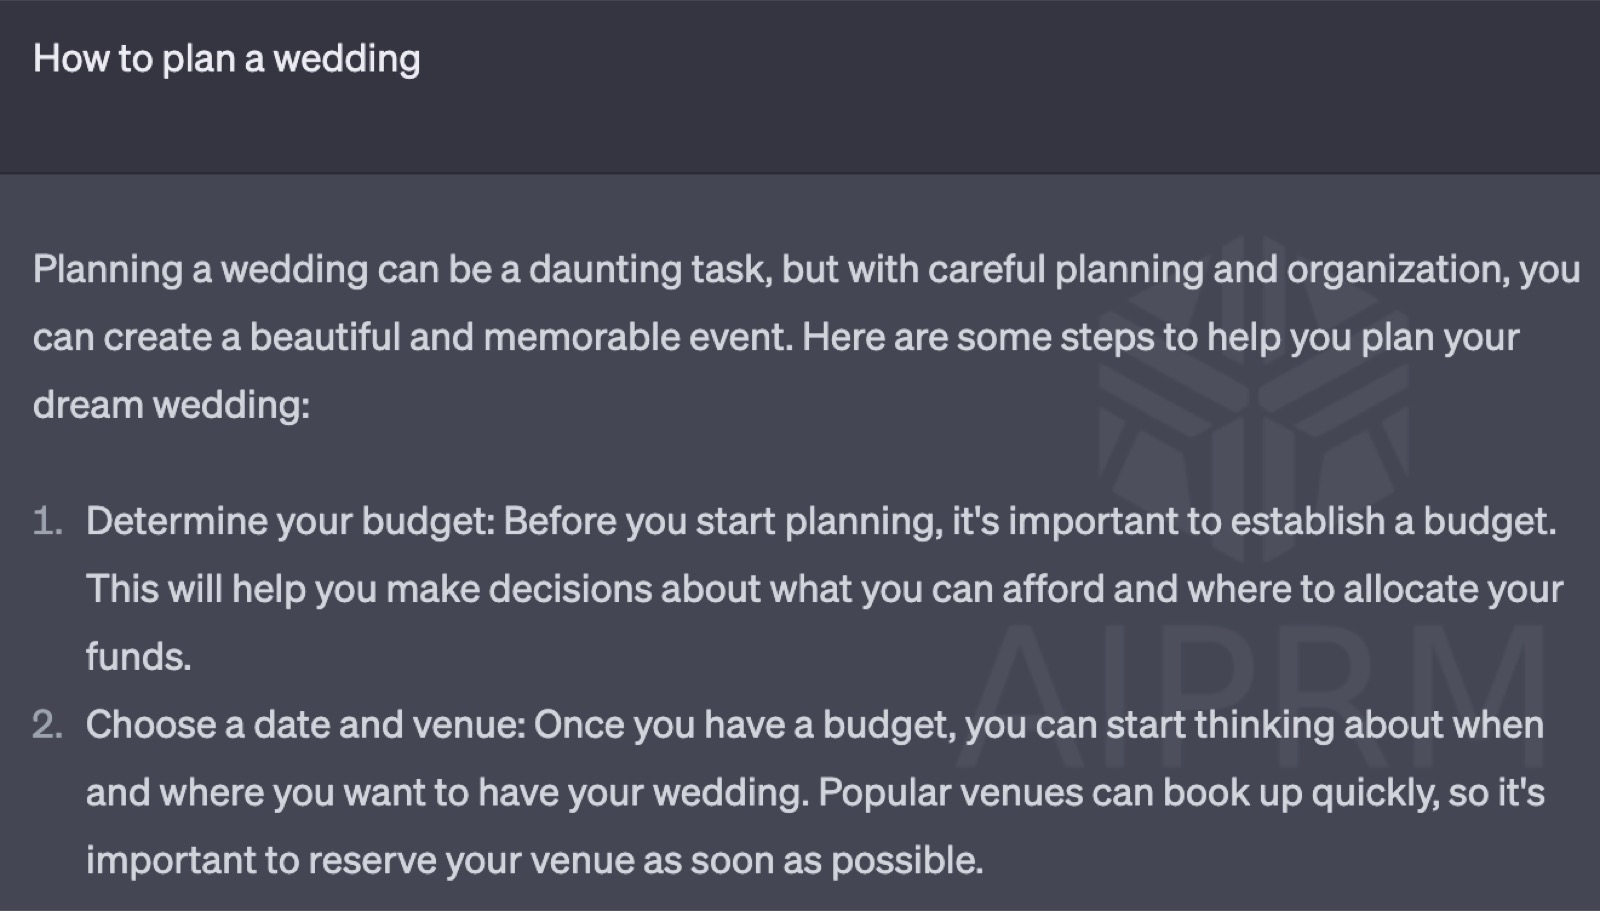This screenshot has height=911, width=1600.
Task: Click 'important to reserve your venue' line
Action: click(x=535, y=861)
